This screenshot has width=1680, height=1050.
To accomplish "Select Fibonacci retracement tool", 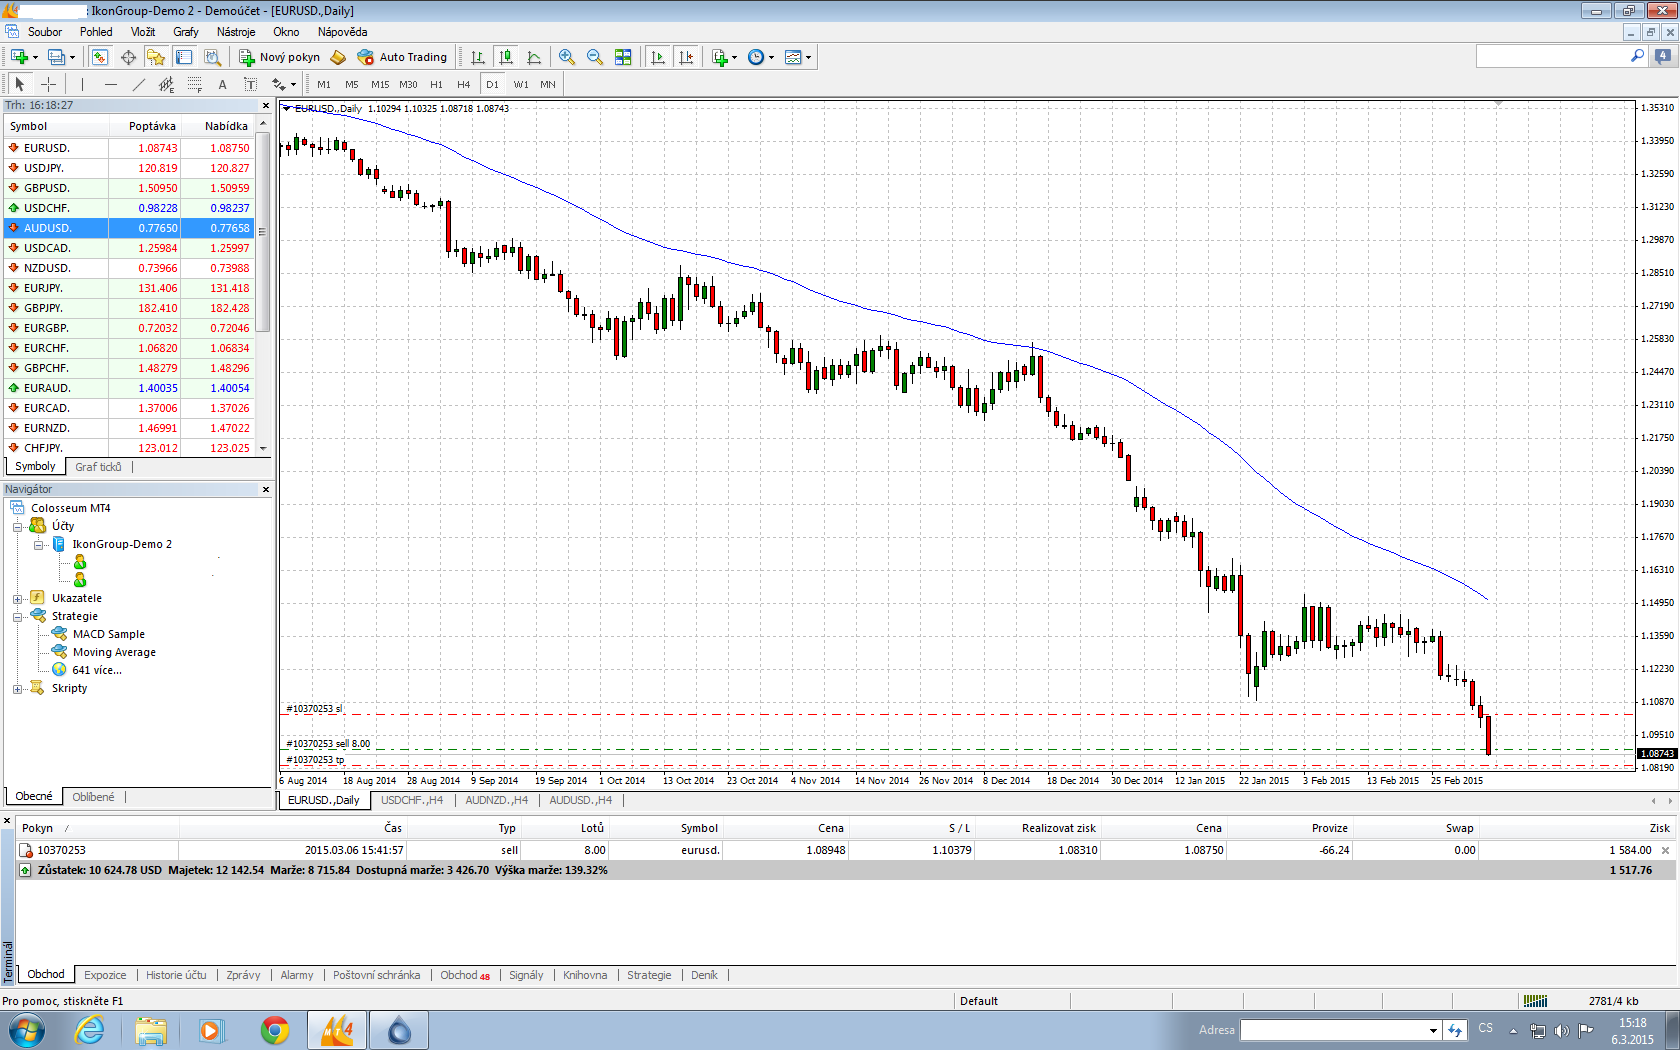I will pyautogui.click(x=195, y=84).
